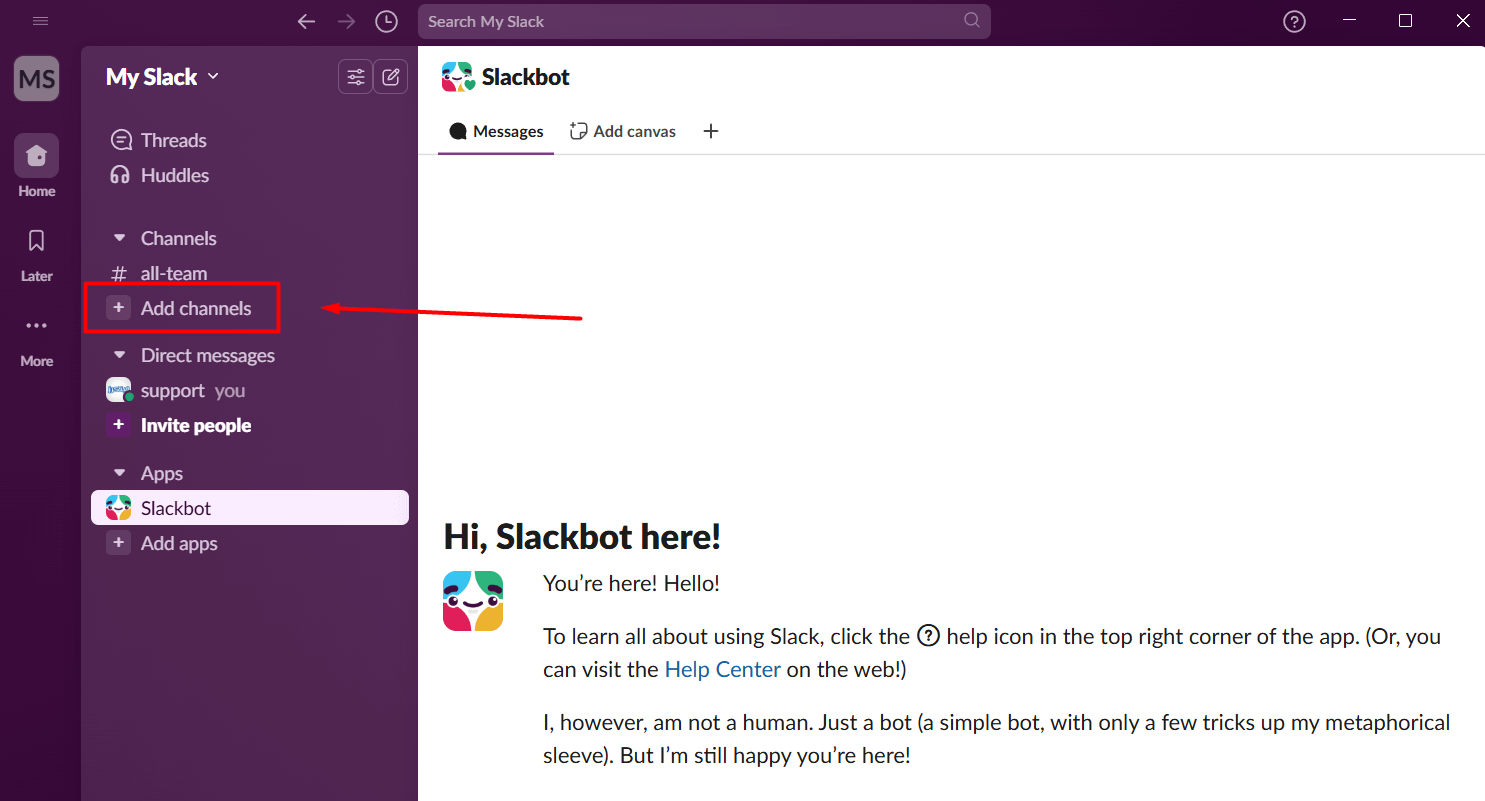The width and height of the screenshot is (1485, 801).
Task: Select the MS workspace avatar
Action: pos(36,79)
